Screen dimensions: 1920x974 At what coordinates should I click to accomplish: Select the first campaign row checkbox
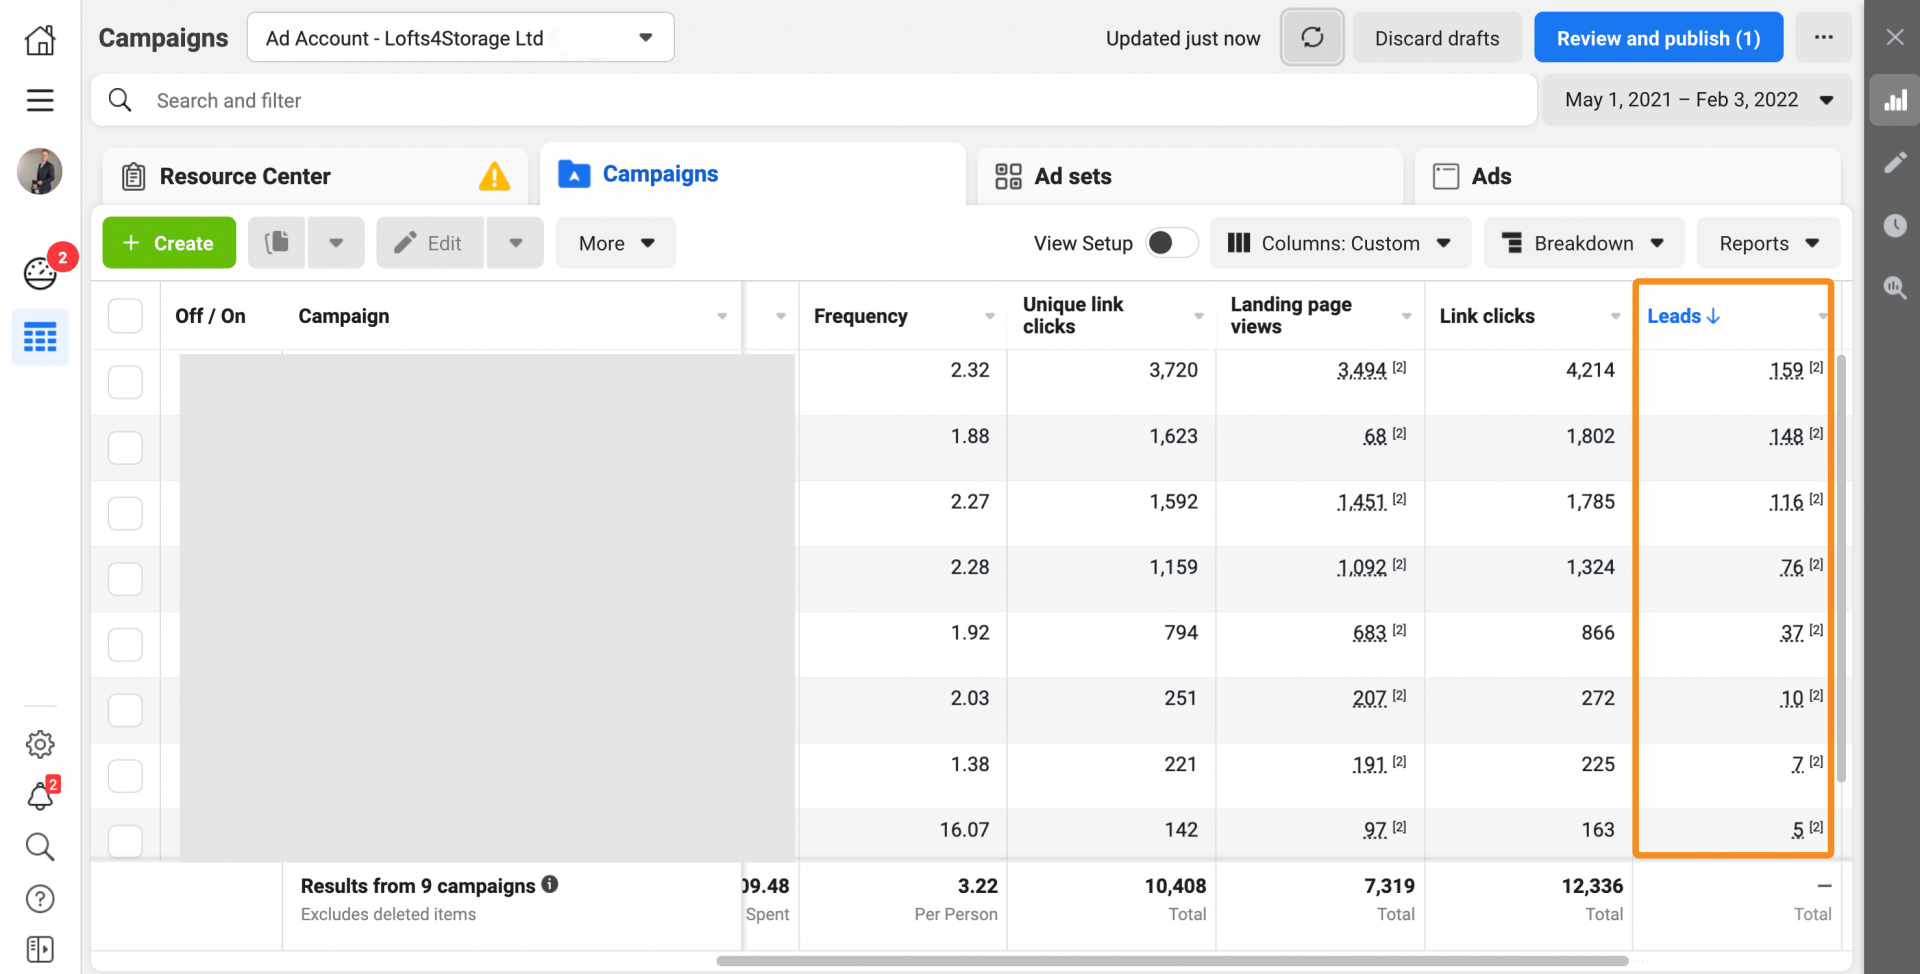coord(125,382)
